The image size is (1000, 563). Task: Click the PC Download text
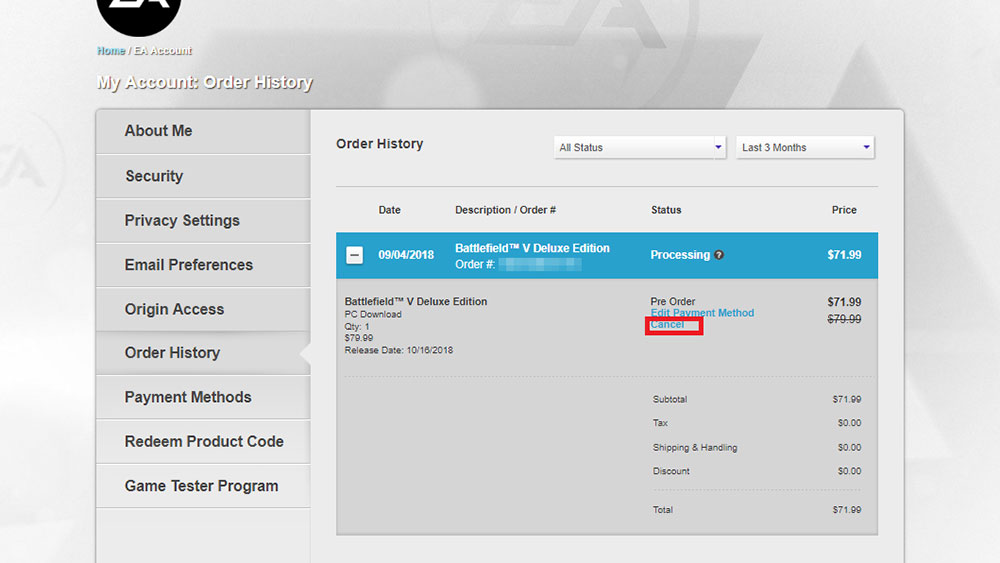click(373, 314)
